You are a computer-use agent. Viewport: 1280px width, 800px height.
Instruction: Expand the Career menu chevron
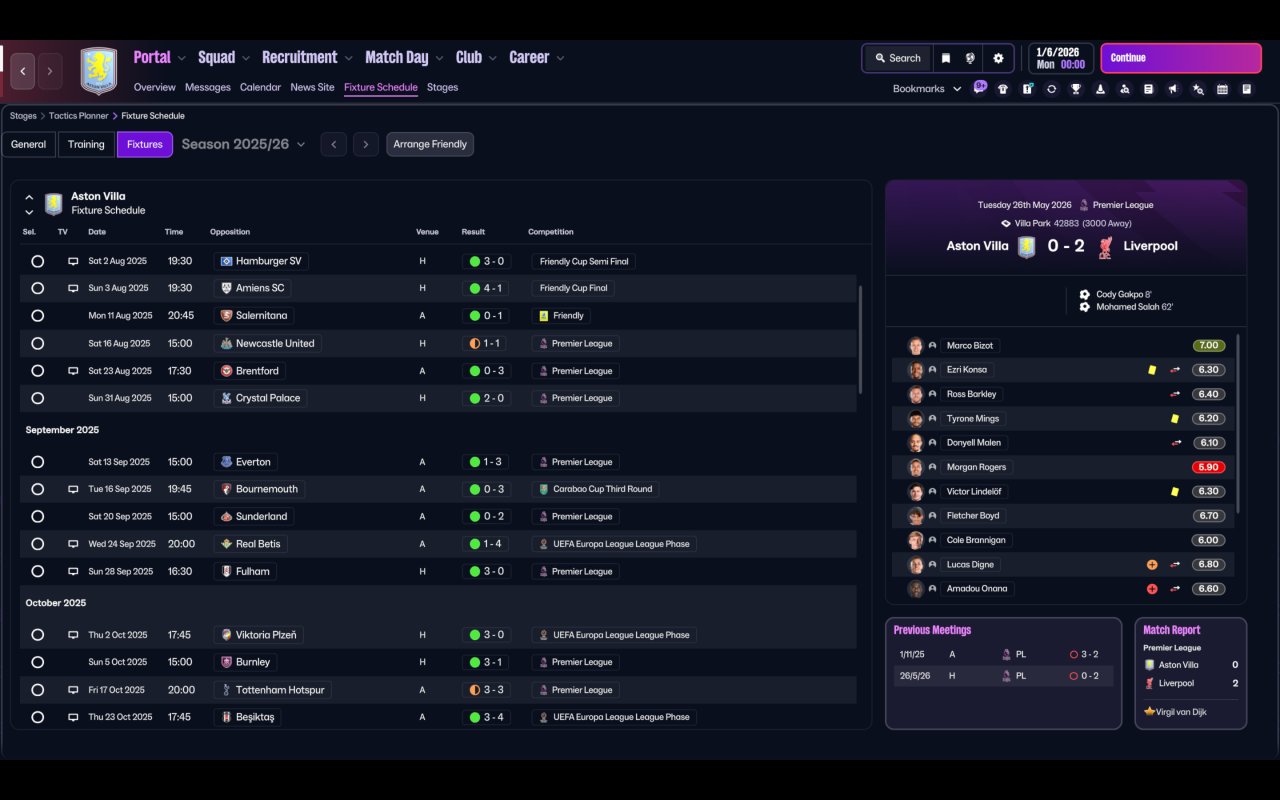[x=560, y=58]
